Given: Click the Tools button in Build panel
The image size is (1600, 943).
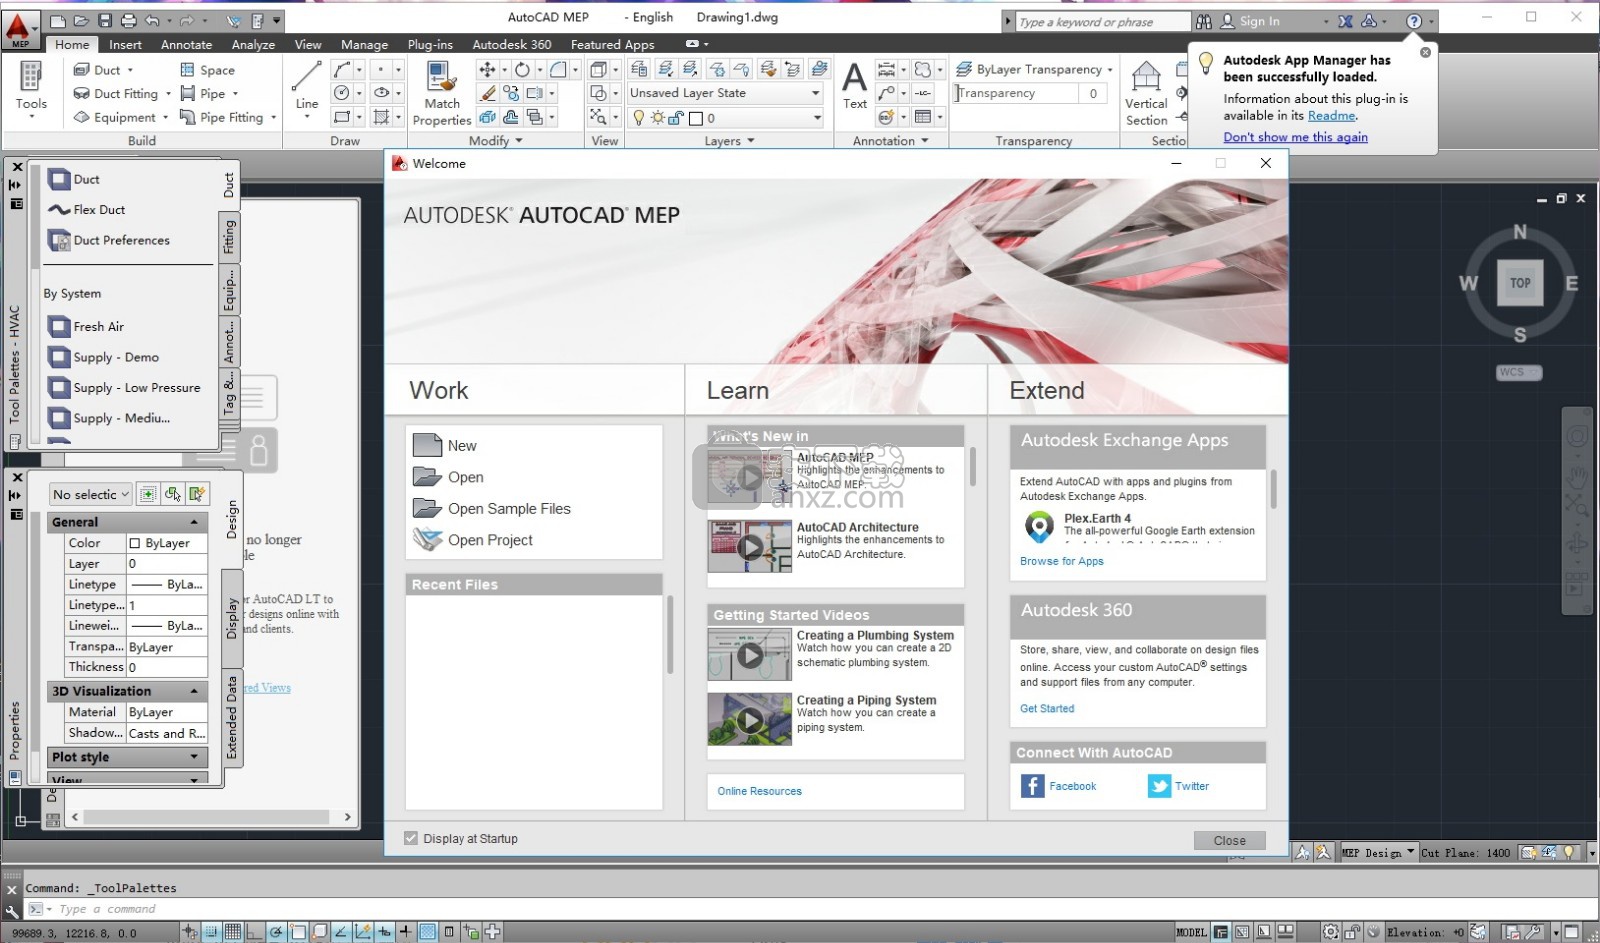Looking at the screenshot, I should click(31, 90).
